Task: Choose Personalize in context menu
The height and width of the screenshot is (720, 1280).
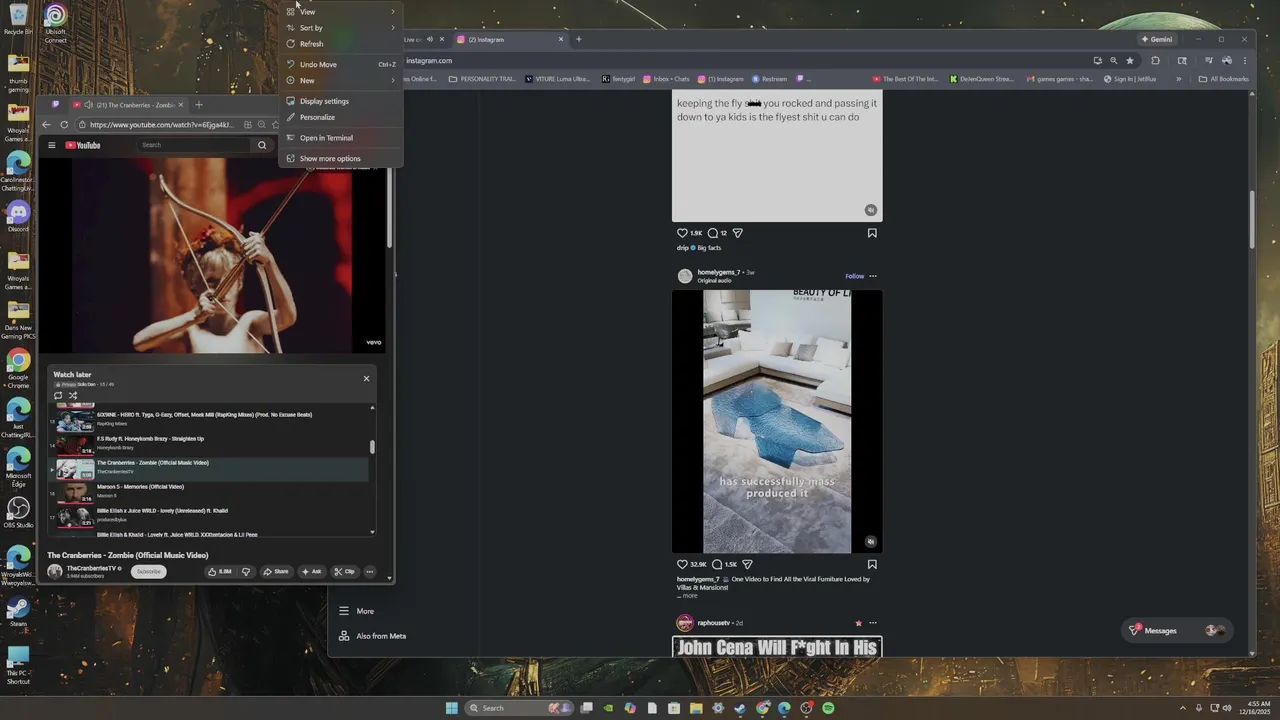Action: click(340, 117)
